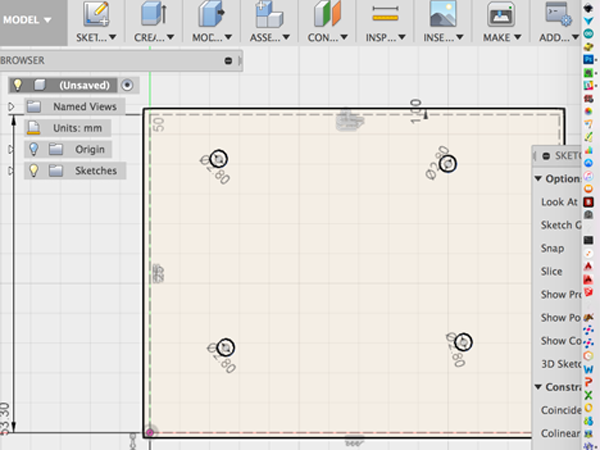Open the MODEL workspace dropdown
The width and height of the screenshot is (600, 450).
pyautogui.click(x=28, y=20)
